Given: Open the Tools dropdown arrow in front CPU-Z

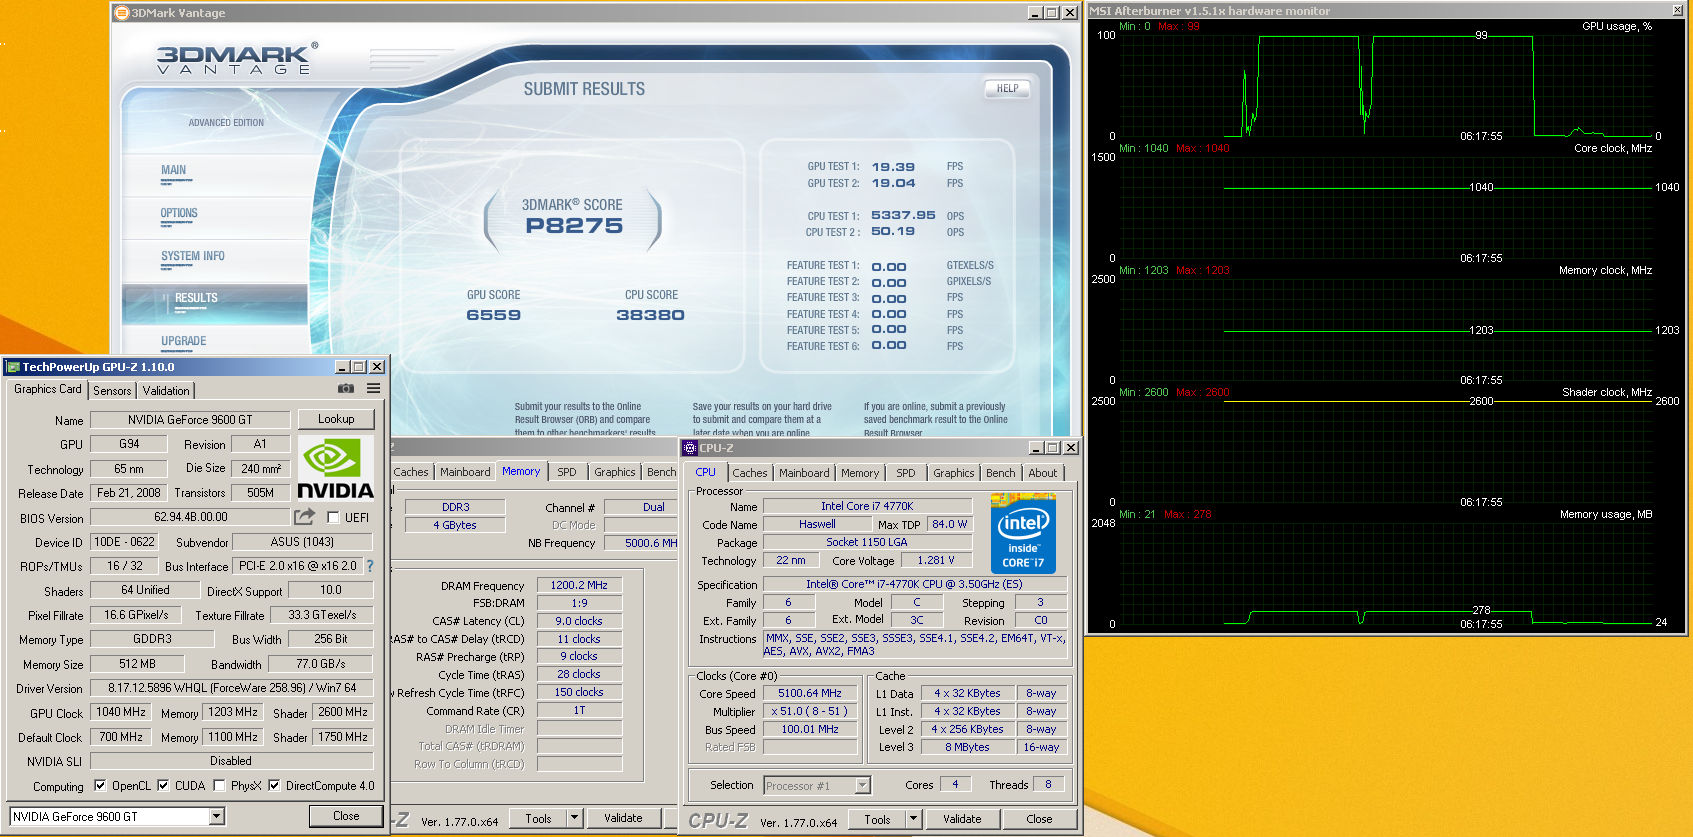Looking at the screenshot, I should [913, 819].
